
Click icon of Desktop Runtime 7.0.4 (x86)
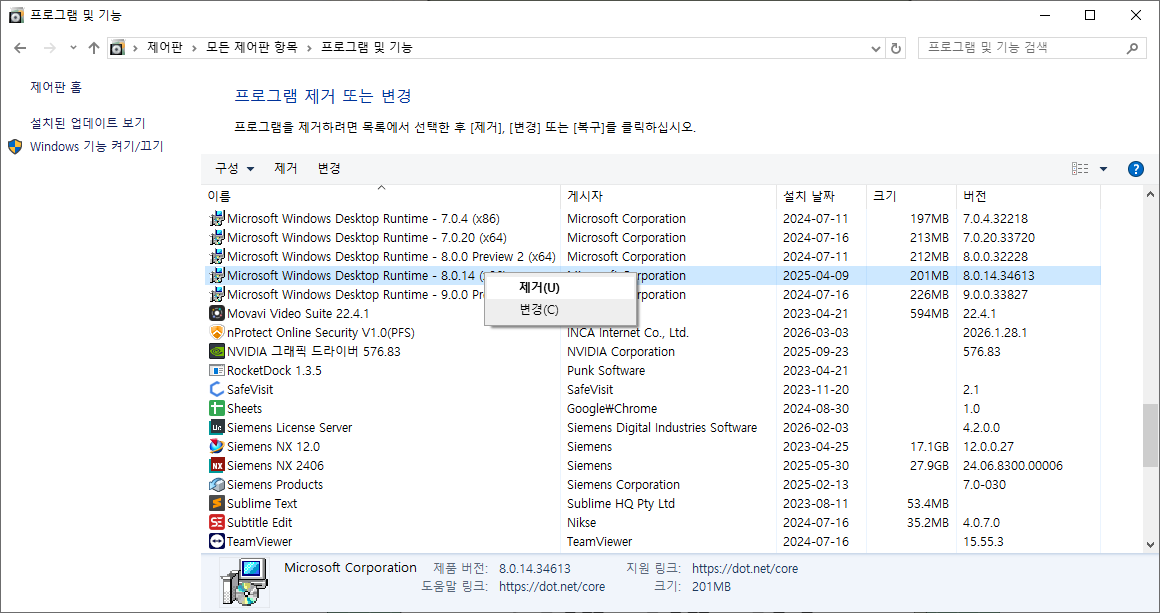(x=217, y=219)
